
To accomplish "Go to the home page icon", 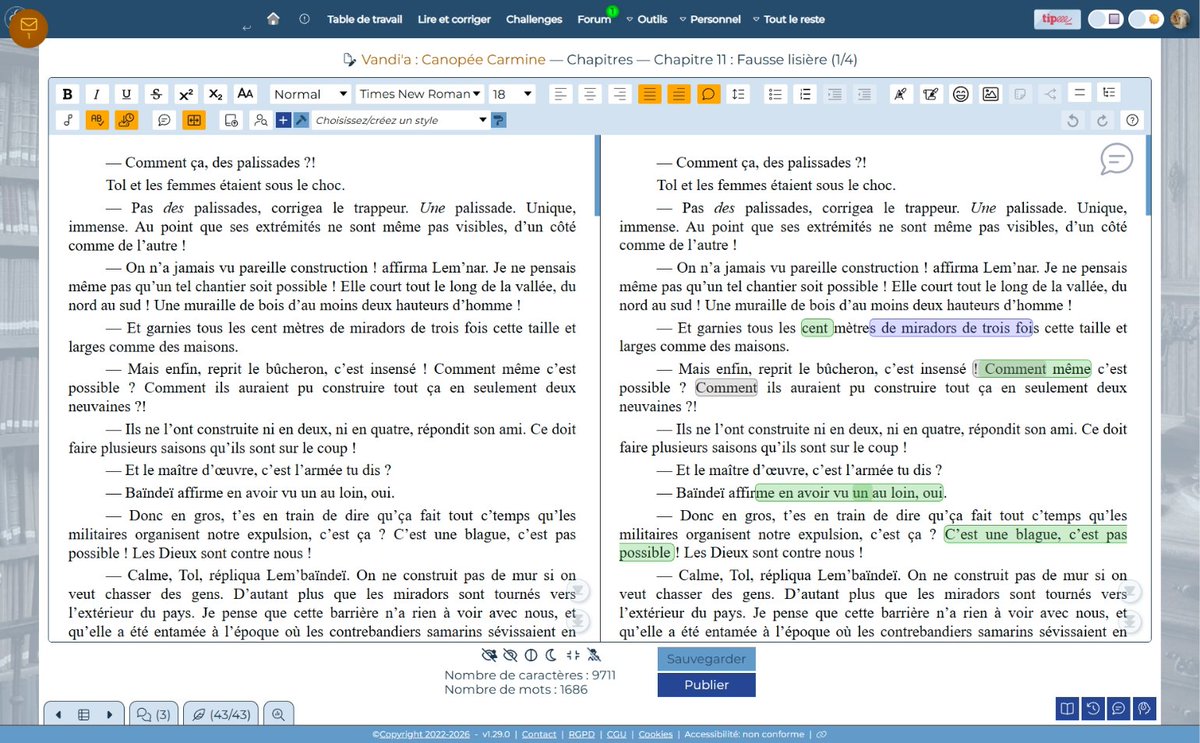I will point(273,19).
